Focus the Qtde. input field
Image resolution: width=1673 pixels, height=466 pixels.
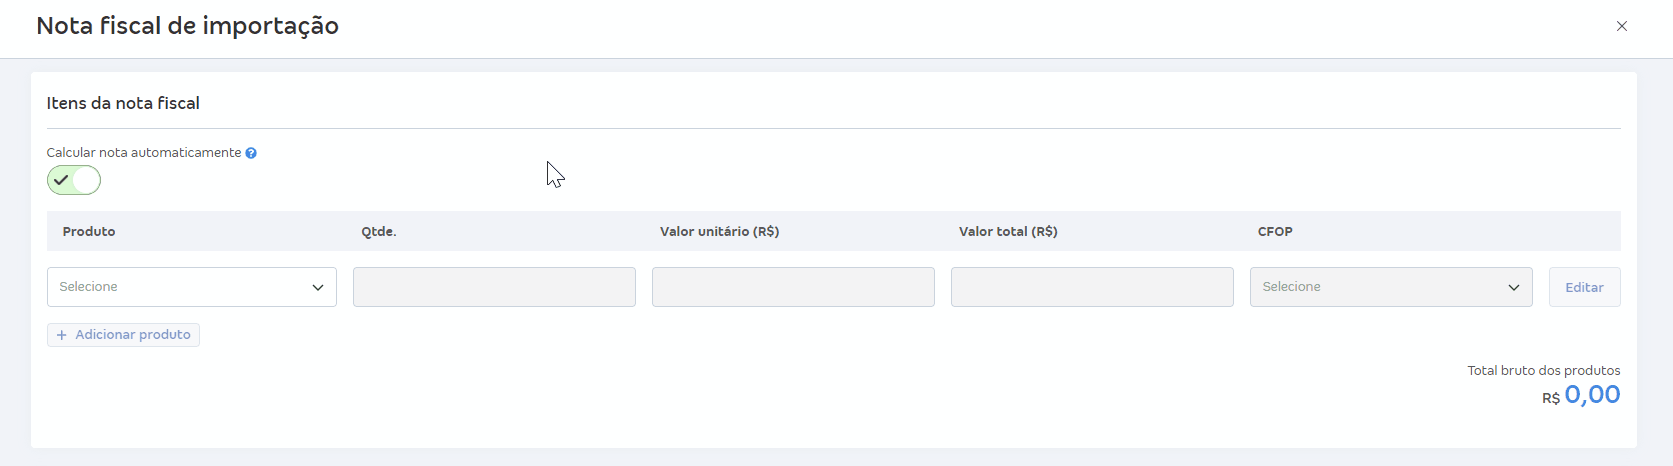494,287
